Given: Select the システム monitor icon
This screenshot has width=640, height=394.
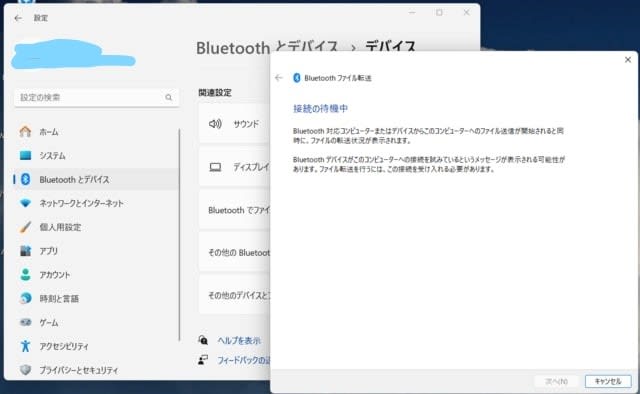Looking at the screenshot, I should pos(25,156).
